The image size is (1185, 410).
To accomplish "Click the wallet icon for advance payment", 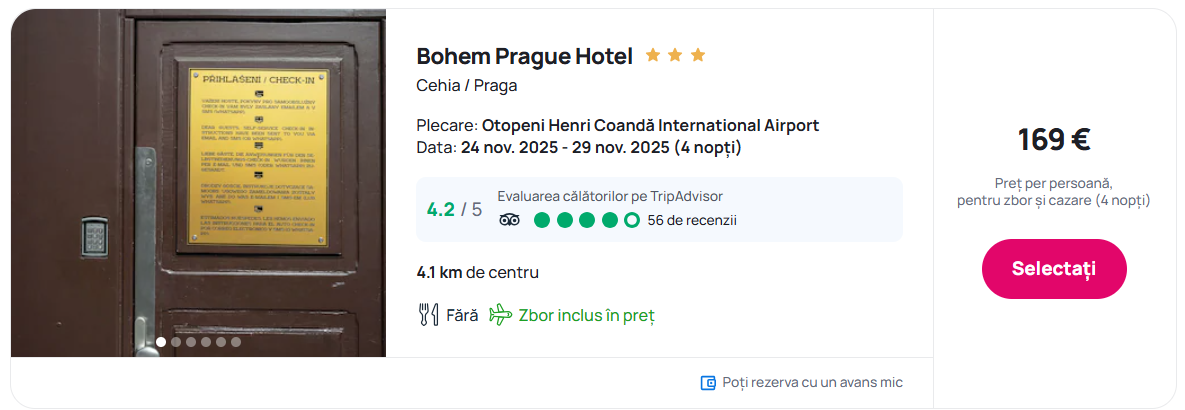I will coord(708,383).
